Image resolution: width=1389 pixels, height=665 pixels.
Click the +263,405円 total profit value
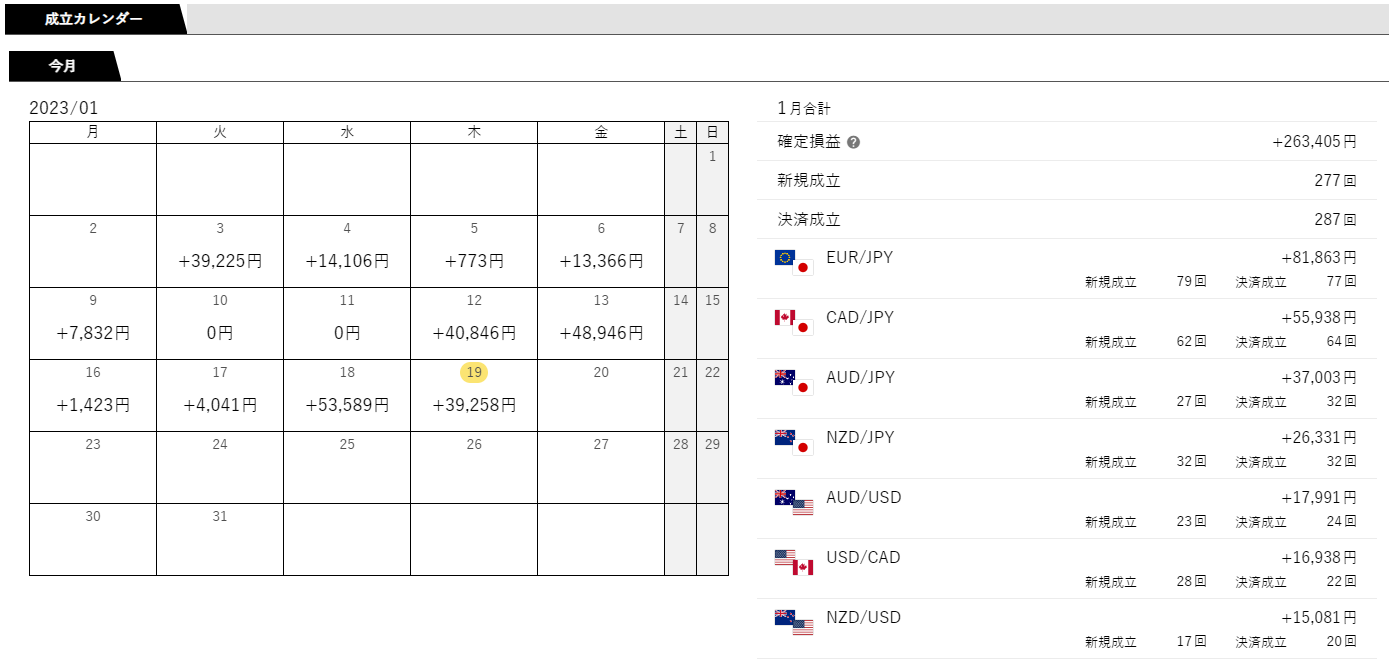[x=1314, y=142]
